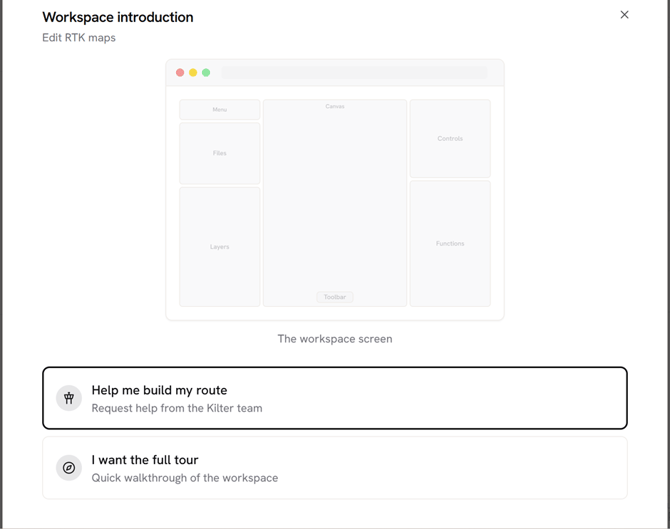Click the grey address bar in the illustration
The height and width of the screenshot is (529, 670).
pyautogui.click(x=354, y=73)
